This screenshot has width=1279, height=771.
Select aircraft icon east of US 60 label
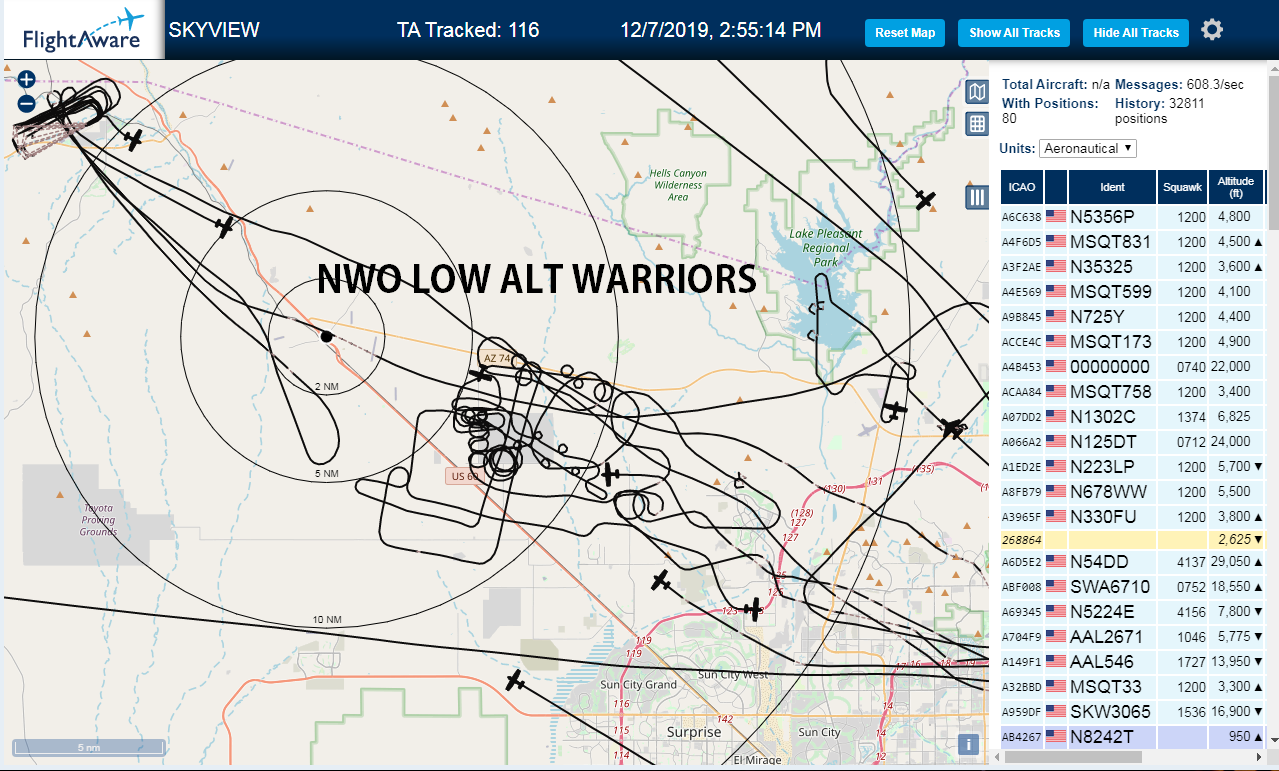[609, 475]
